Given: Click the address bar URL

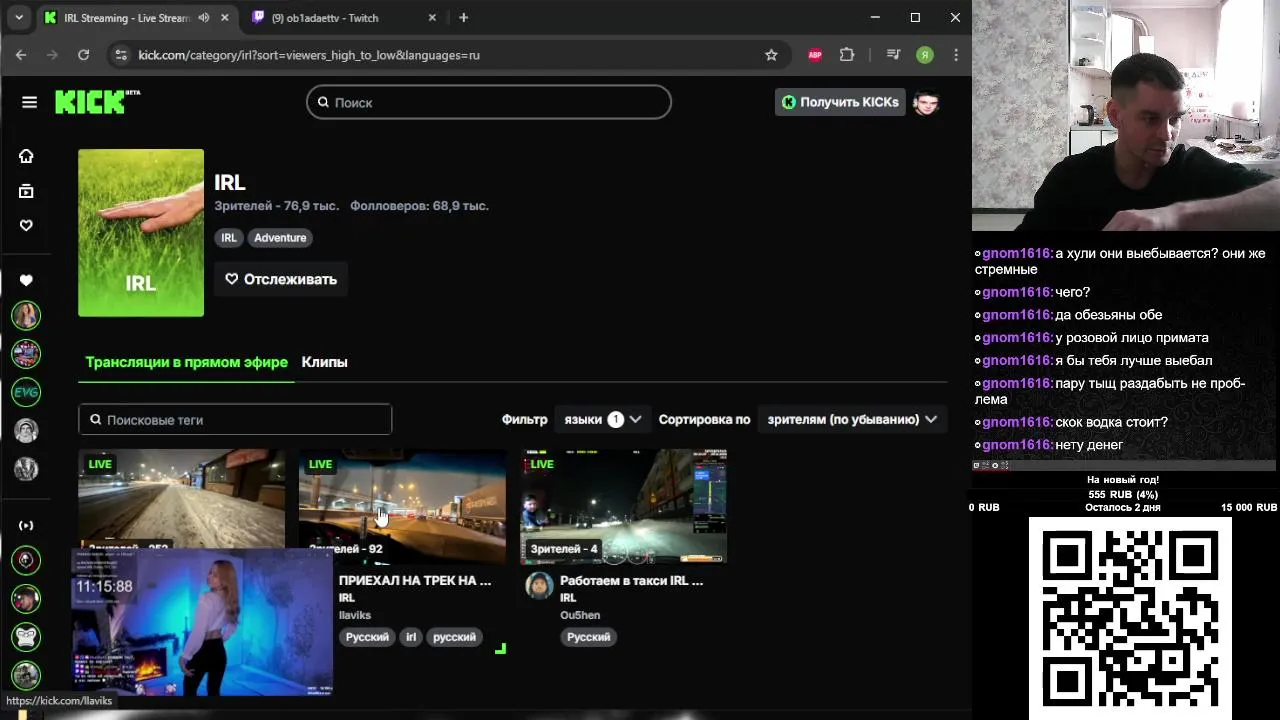Looking at the screenshot, I should [309, 55].
